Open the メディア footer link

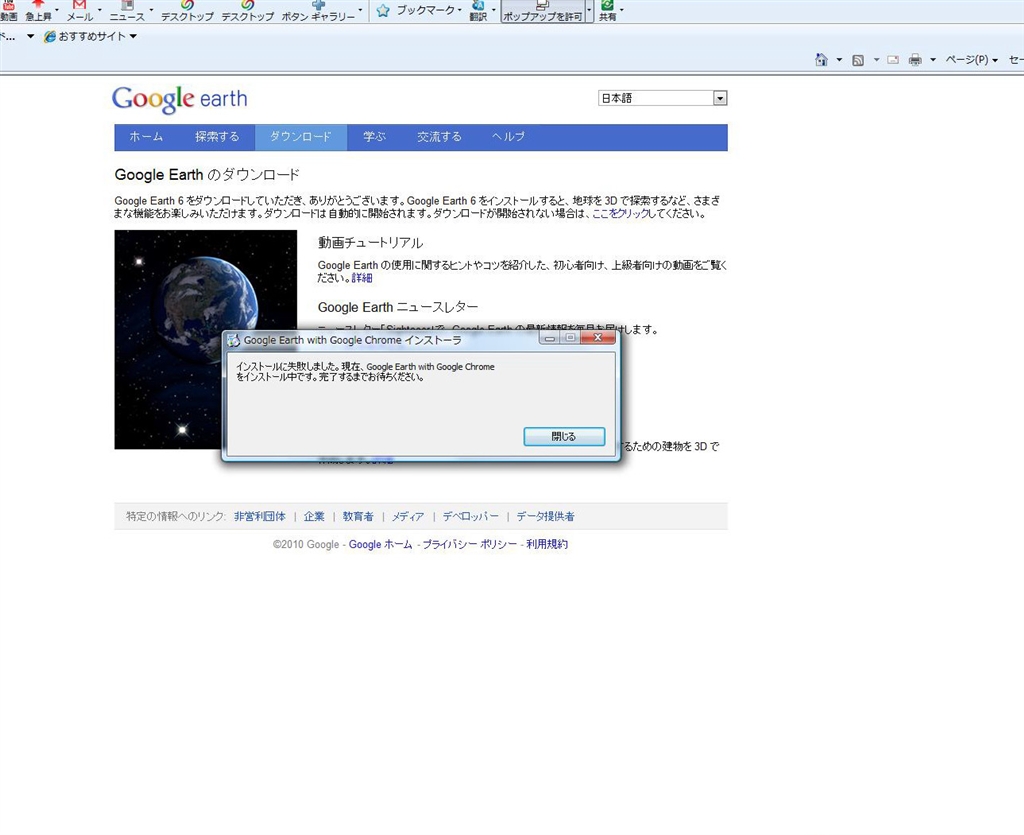(x=408, y=516)
